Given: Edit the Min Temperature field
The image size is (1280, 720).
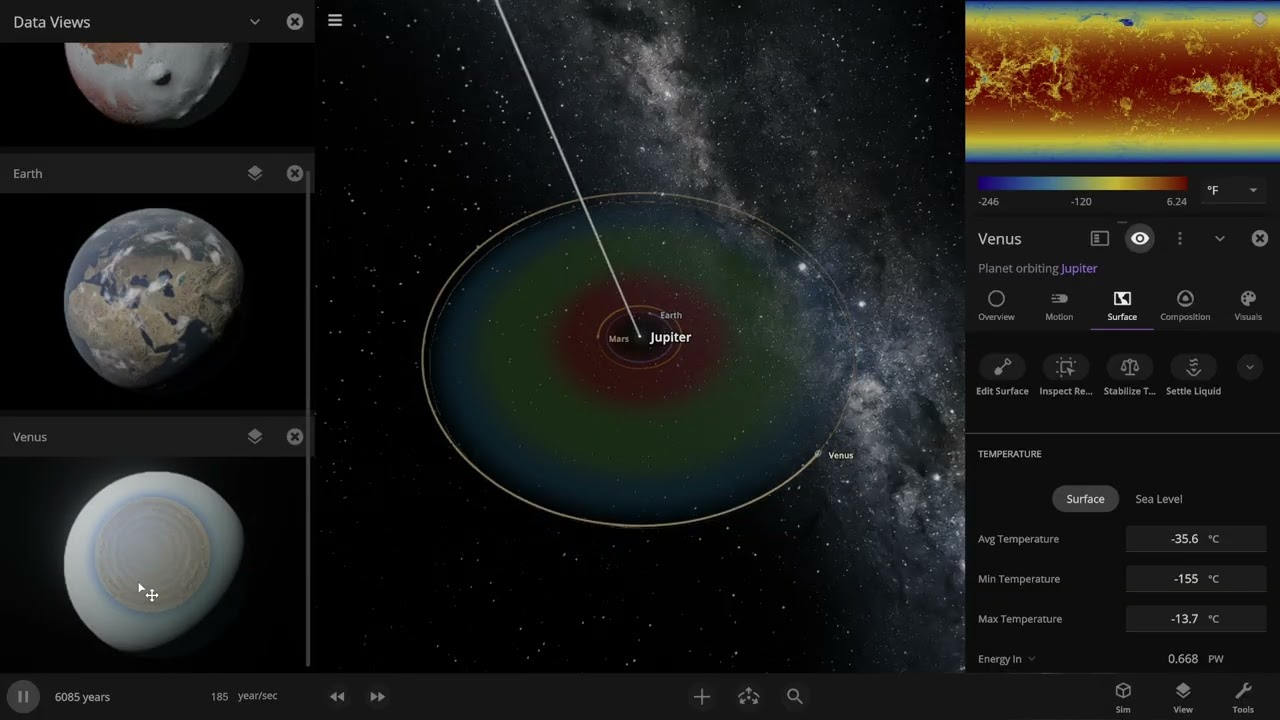Looking at the screenshot, I should click(x=1196, y=578).
